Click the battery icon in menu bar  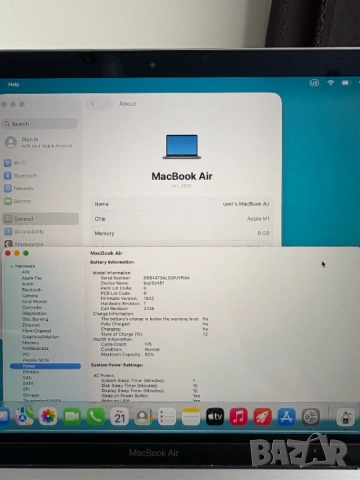coord(346,82)
